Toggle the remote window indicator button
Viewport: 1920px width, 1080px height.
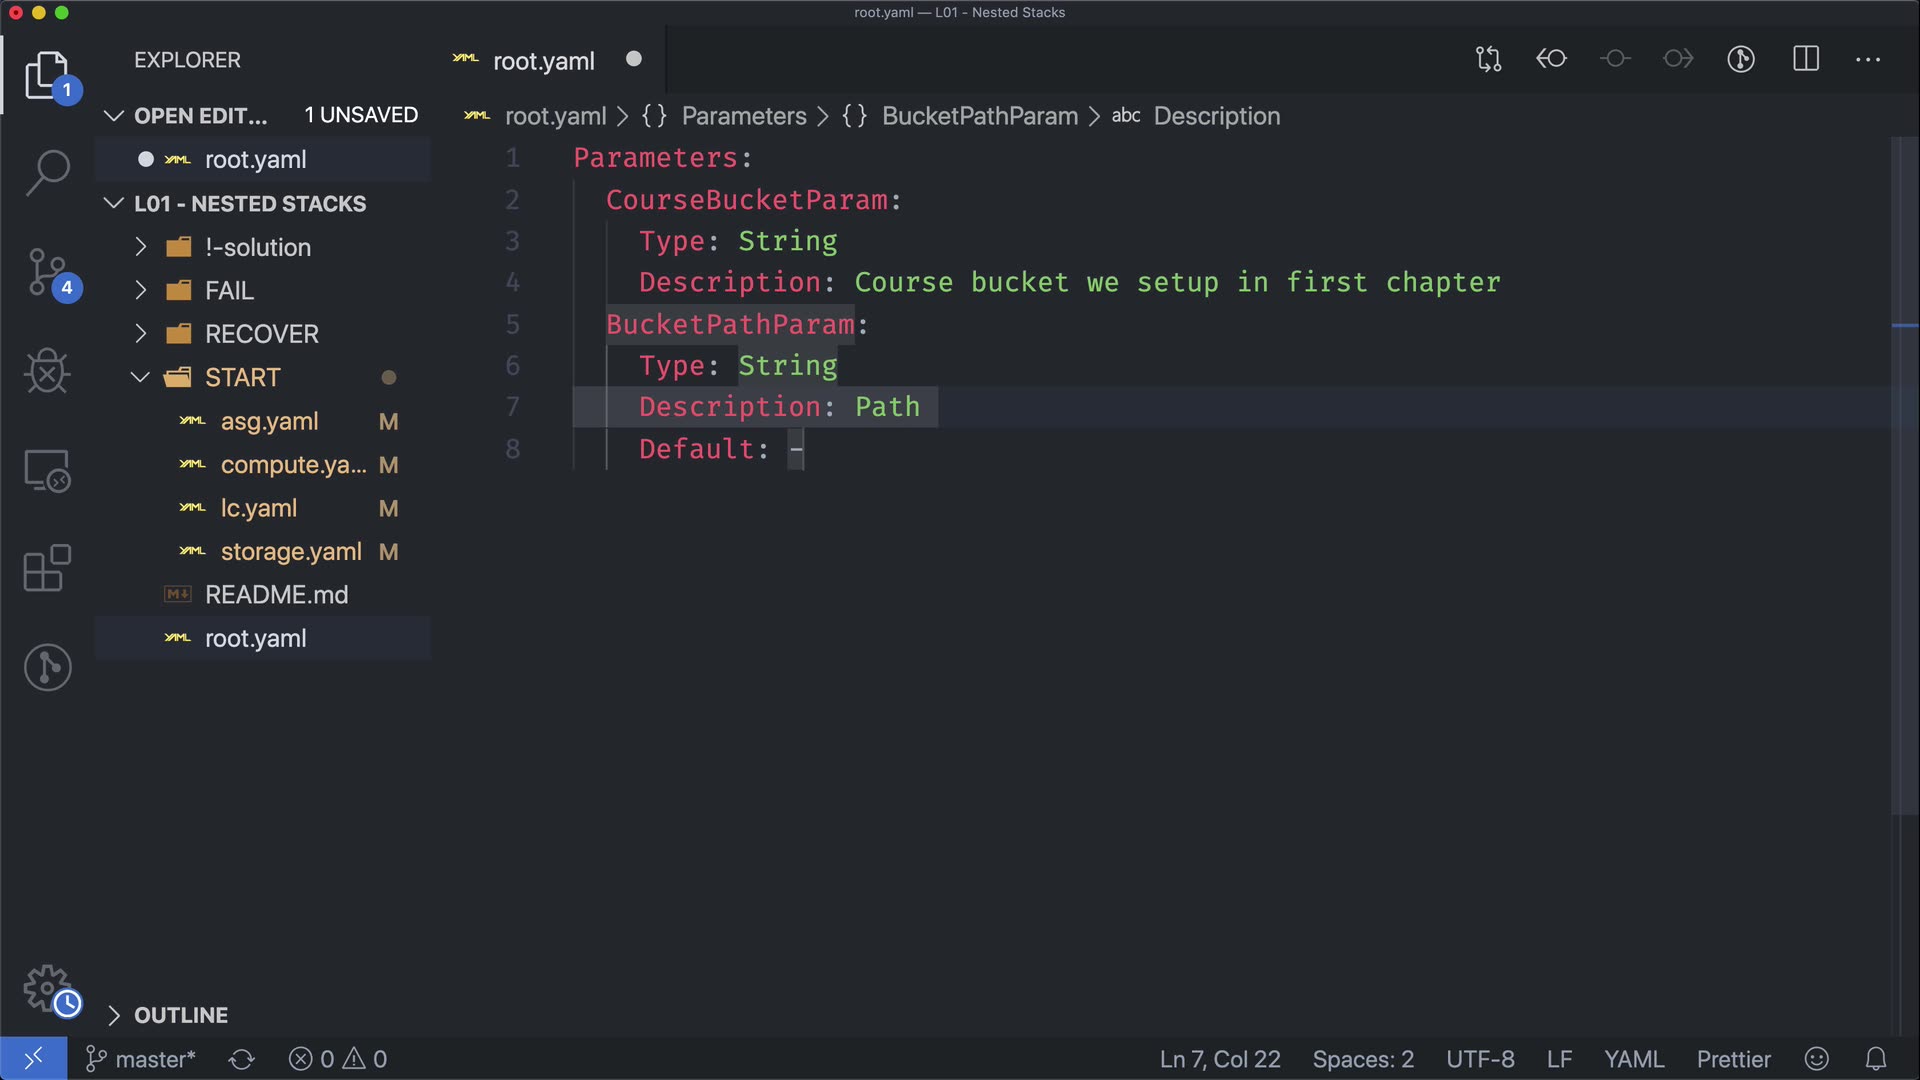[33, 1059]
